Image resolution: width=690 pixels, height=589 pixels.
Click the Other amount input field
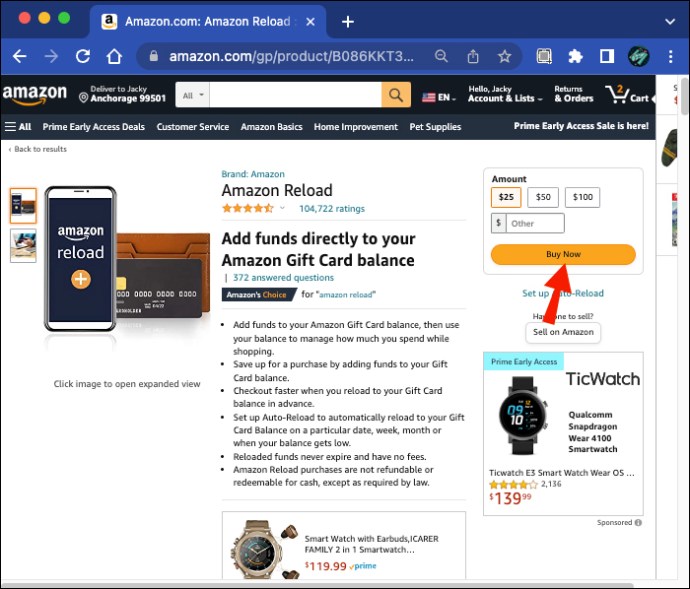(x=535, y=223)
